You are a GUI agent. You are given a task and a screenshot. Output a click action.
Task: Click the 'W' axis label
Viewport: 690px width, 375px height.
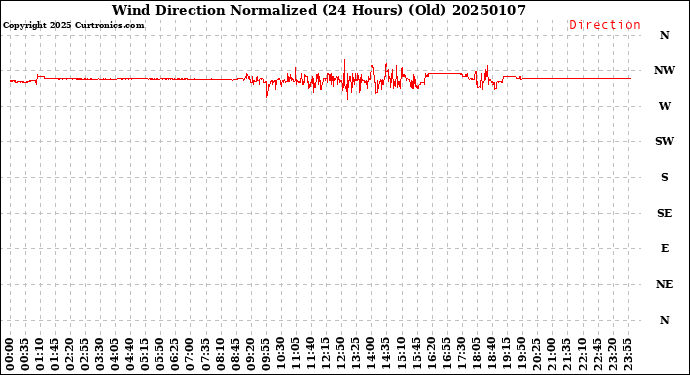[x=664, y=106]
